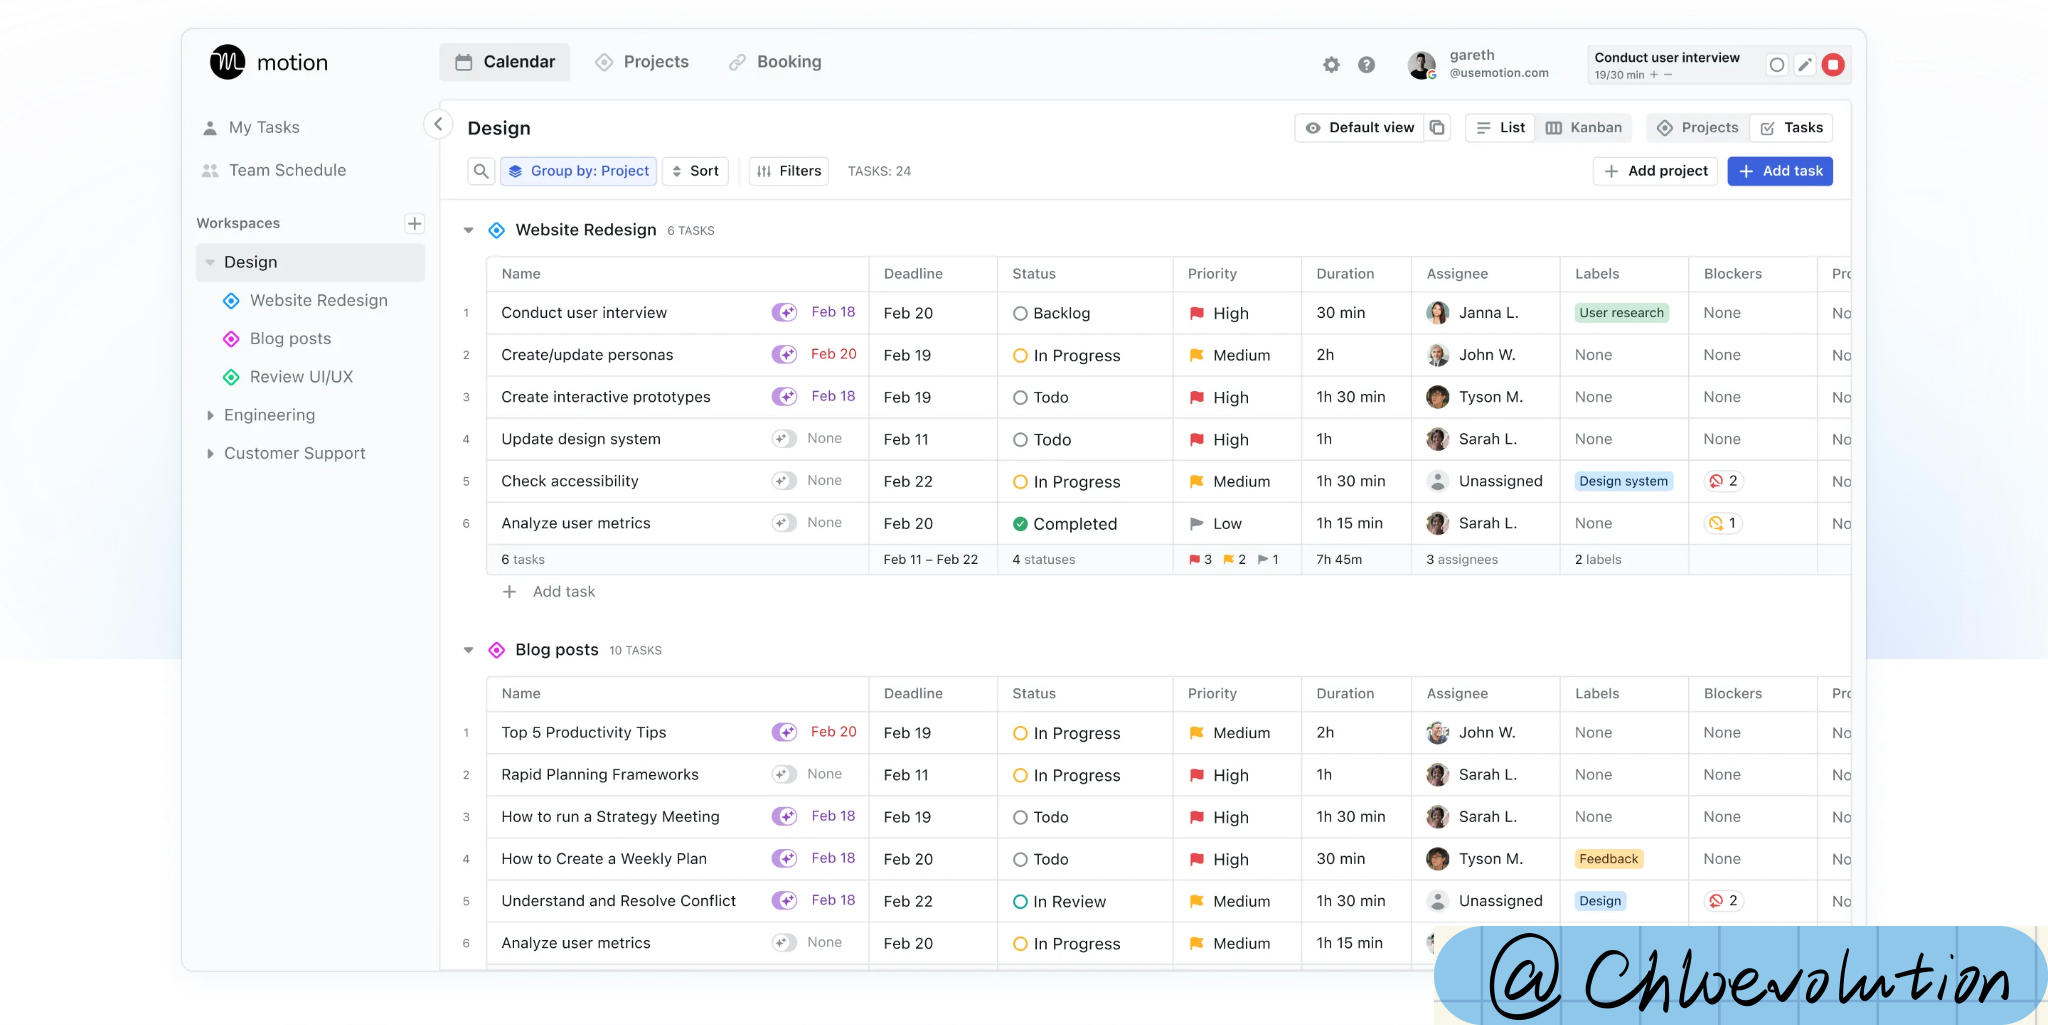Collapse the sidebar with the arrow button
Viewport: 2048px width, 1025px height.
pyautogui.click(x=438, y=124)
